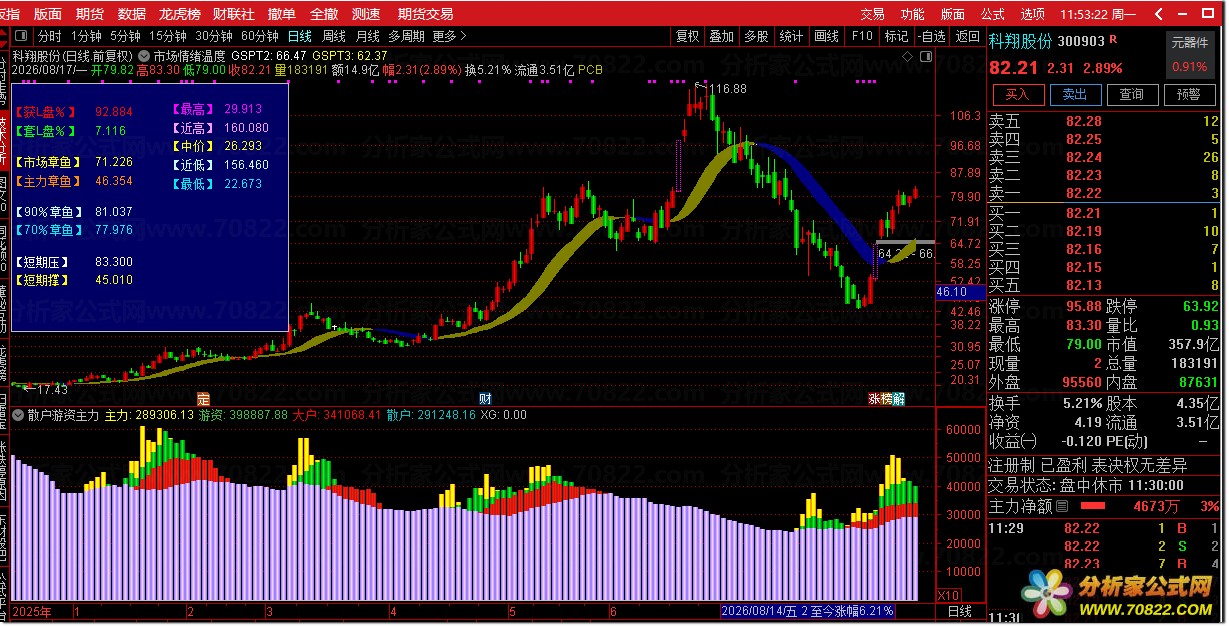Click the 统计 toolbar button
The image size is (1229, 626).
[791, 36]
